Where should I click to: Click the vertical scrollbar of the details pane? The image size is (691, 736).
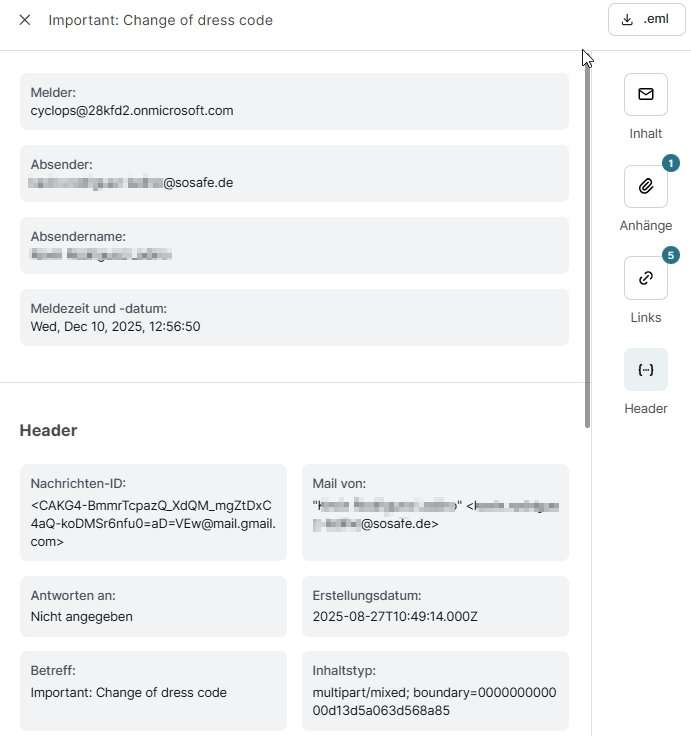click(587, 250)
